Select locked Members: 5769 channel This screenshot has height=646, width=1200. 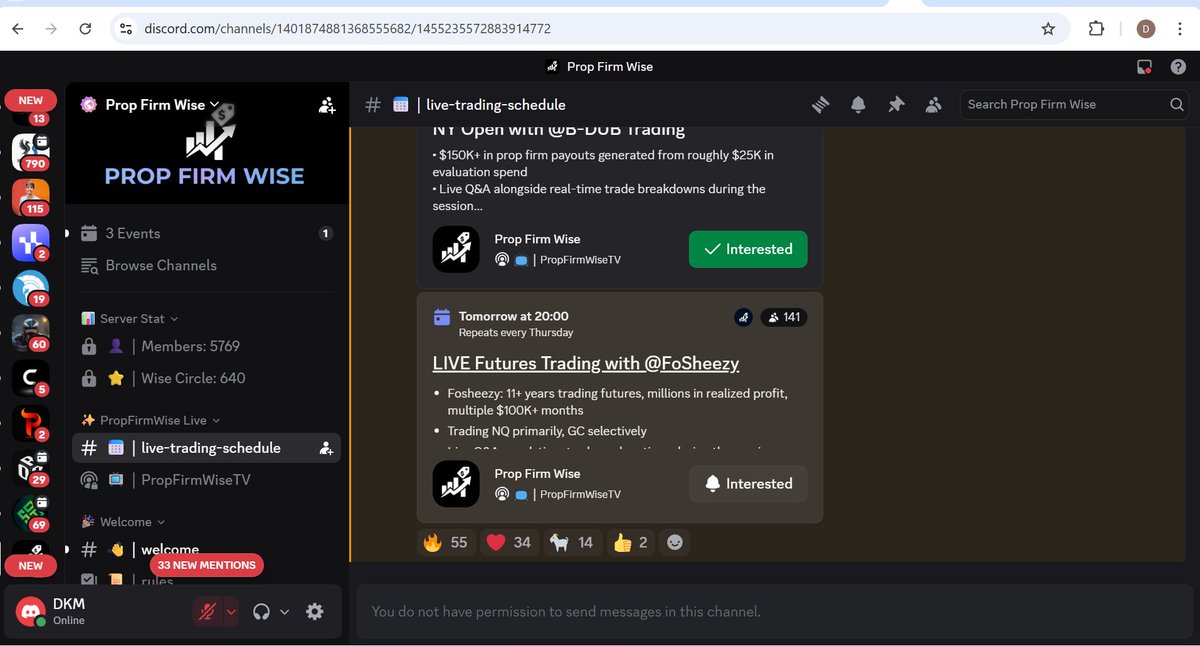point(205,346)
